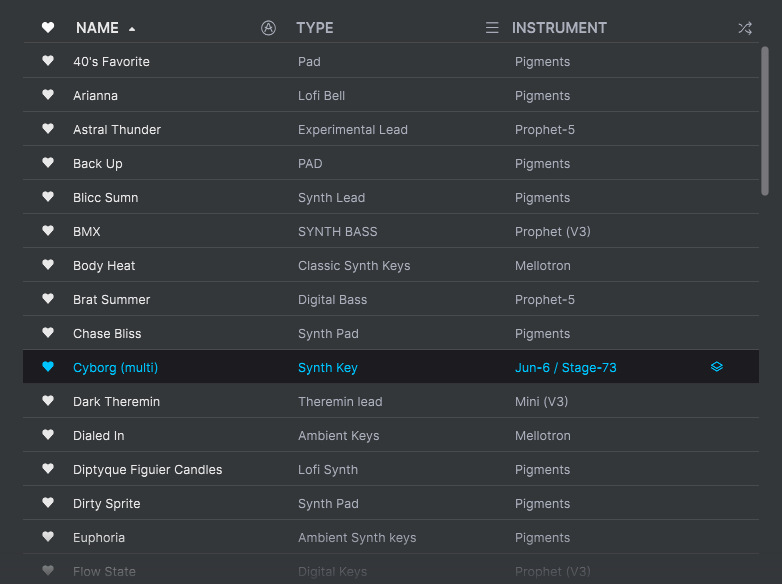
Task: Open the type column list menu icon
Action: (x=492, y=28)
